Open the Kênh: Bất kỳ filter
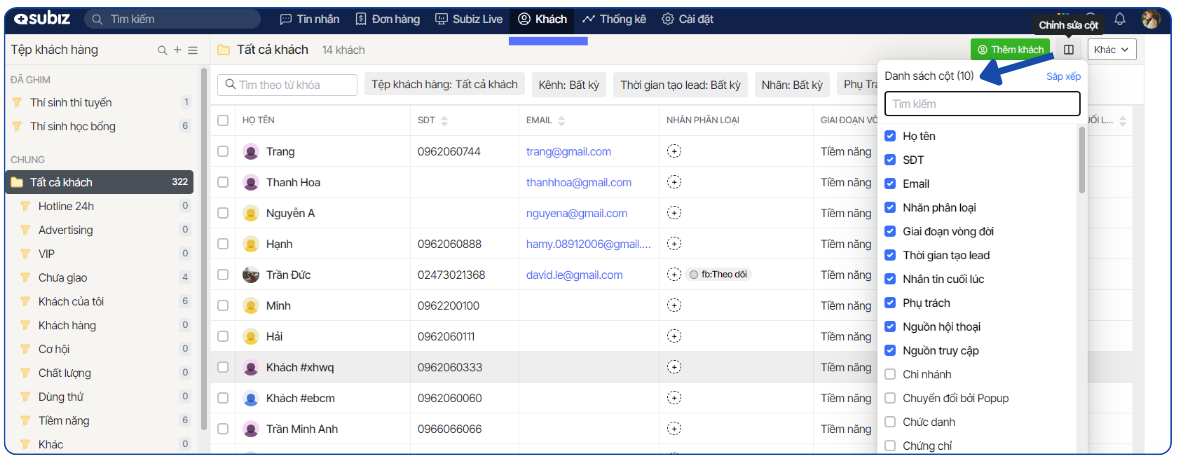This screenshot has width=1179, height=459. (567, 85)
